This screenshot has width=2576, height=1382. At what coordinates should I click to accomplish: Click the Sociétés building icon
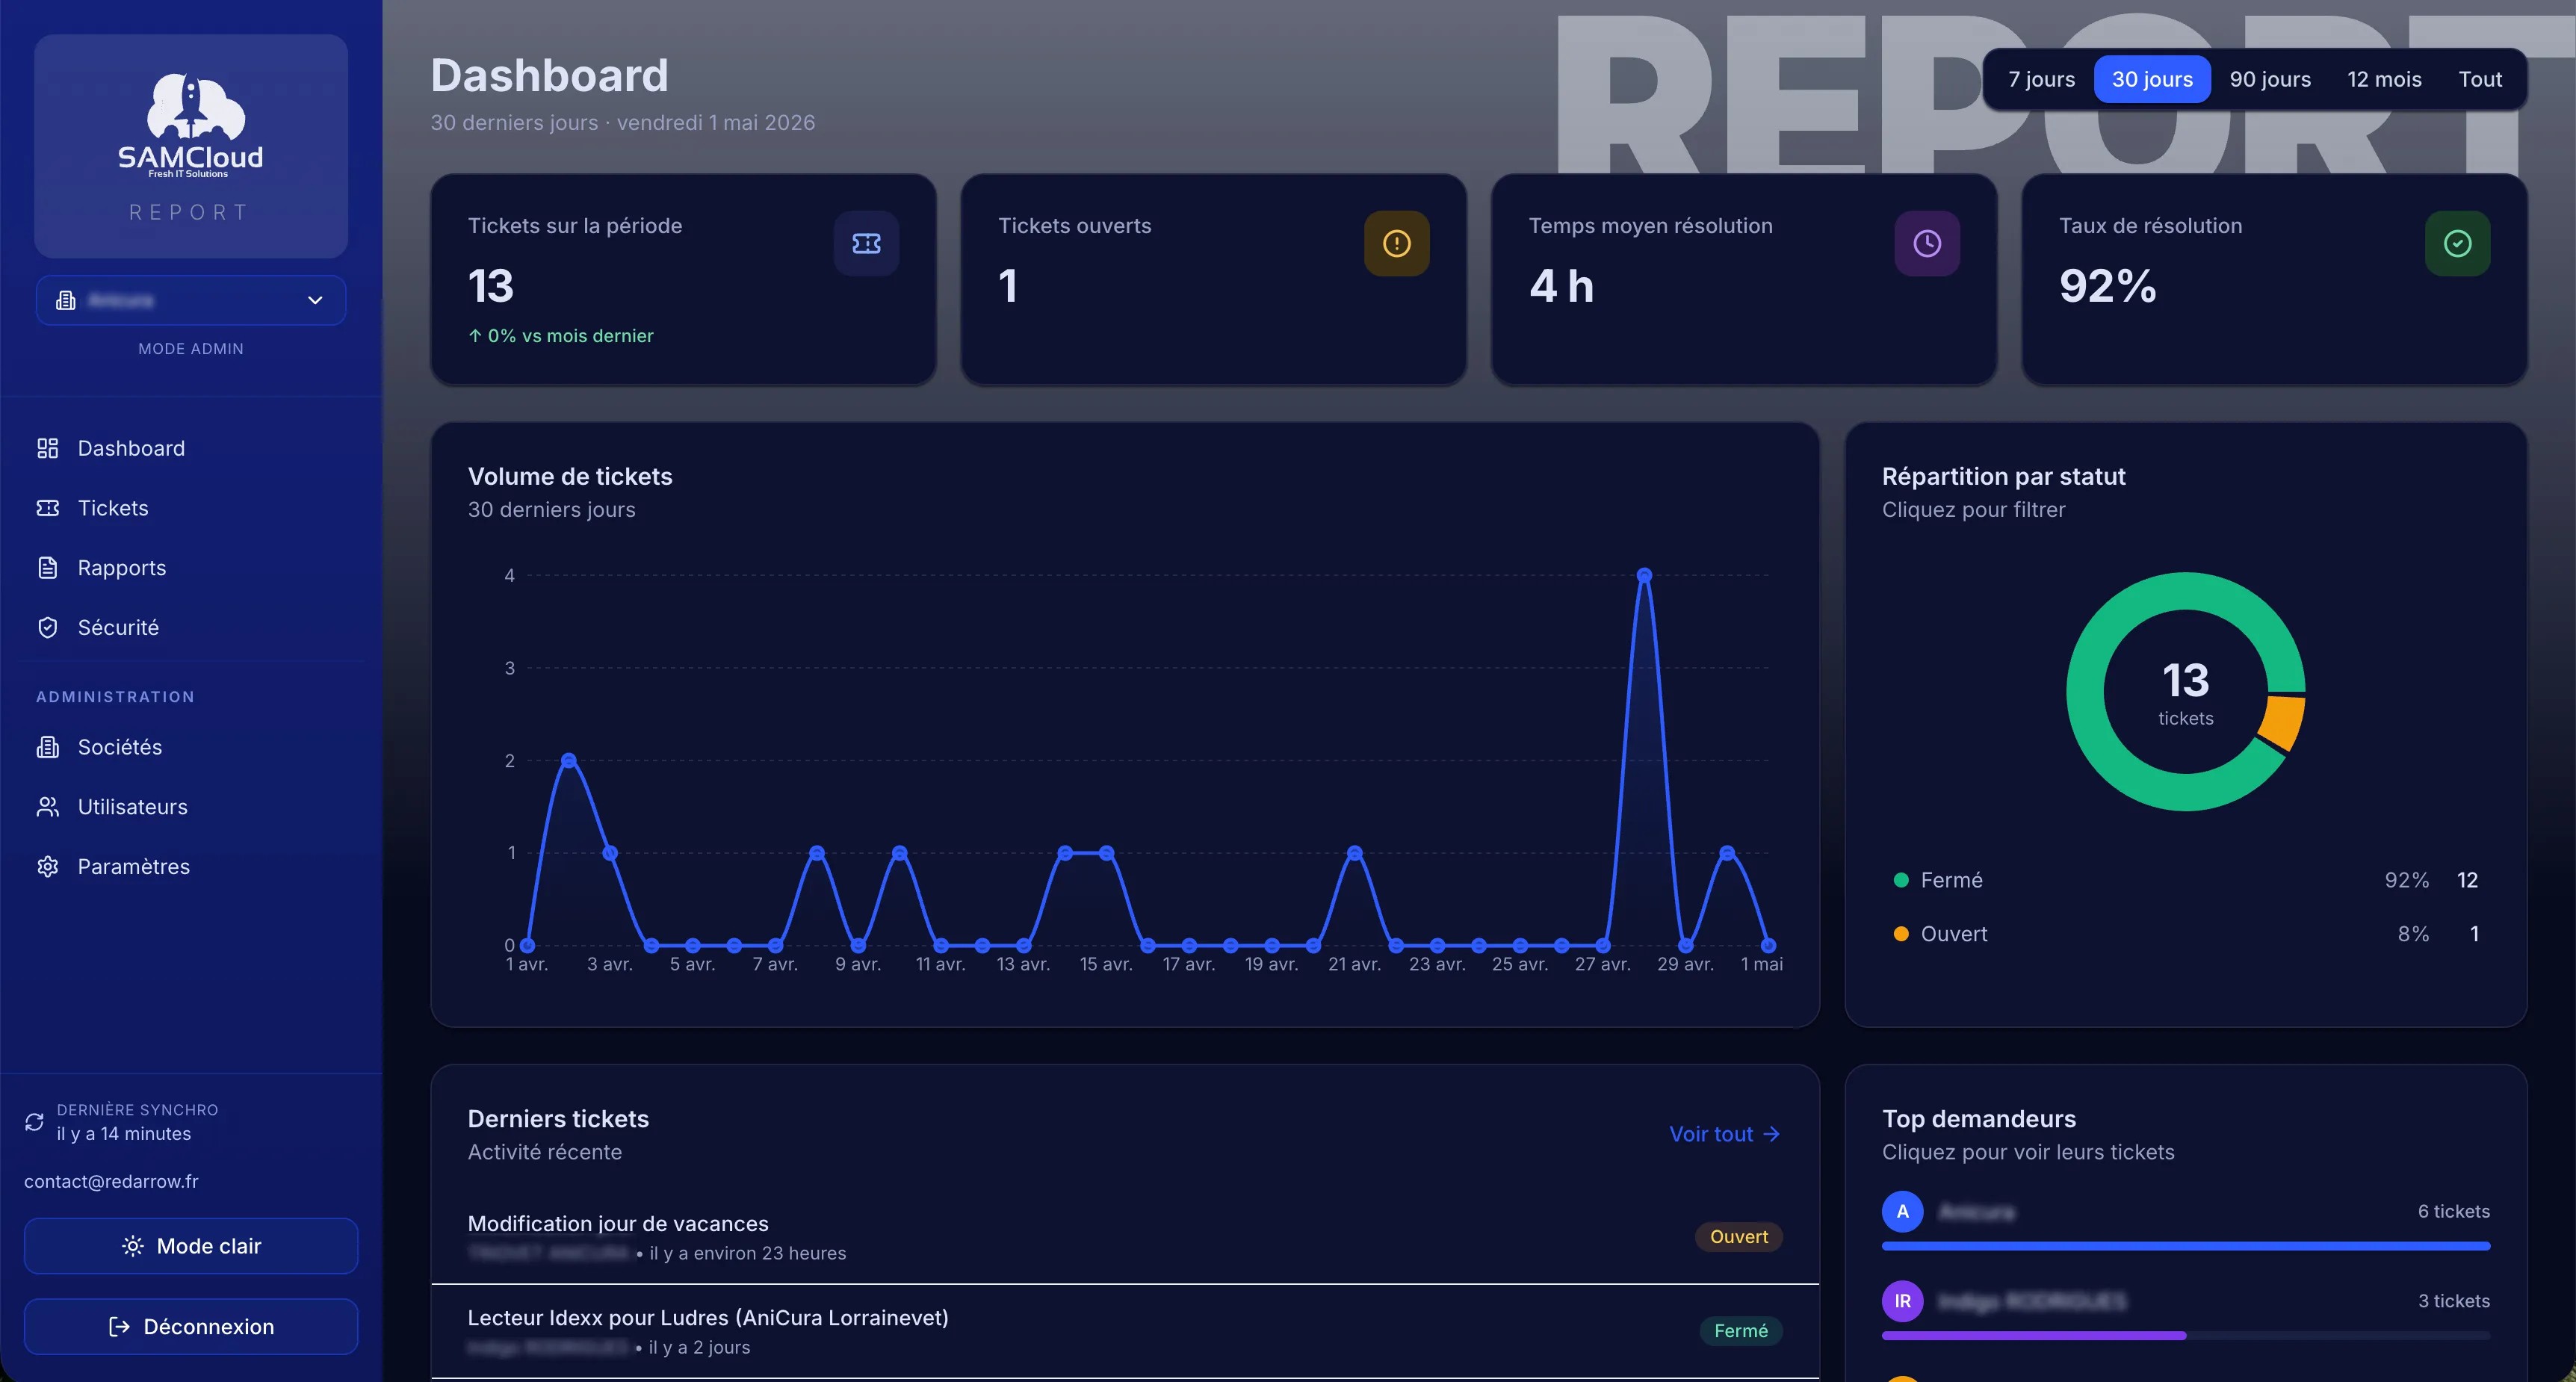tap(47, 747)
